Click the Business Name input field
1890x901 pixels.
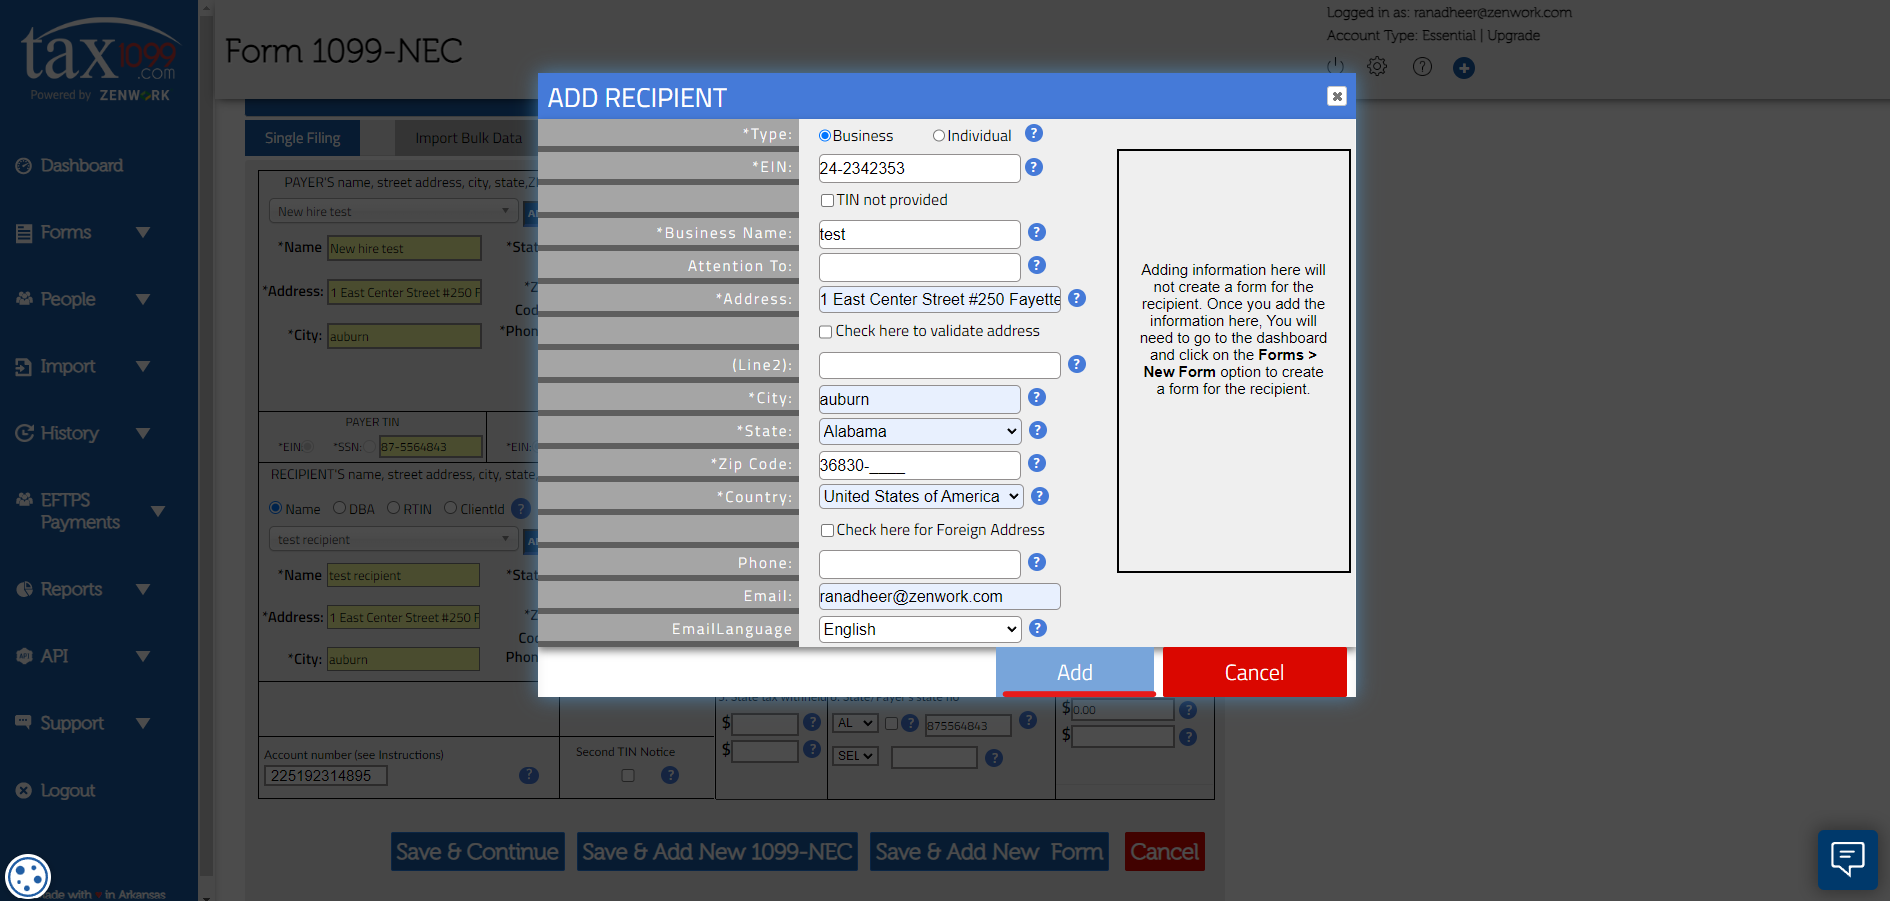click(x=919, y=234)
